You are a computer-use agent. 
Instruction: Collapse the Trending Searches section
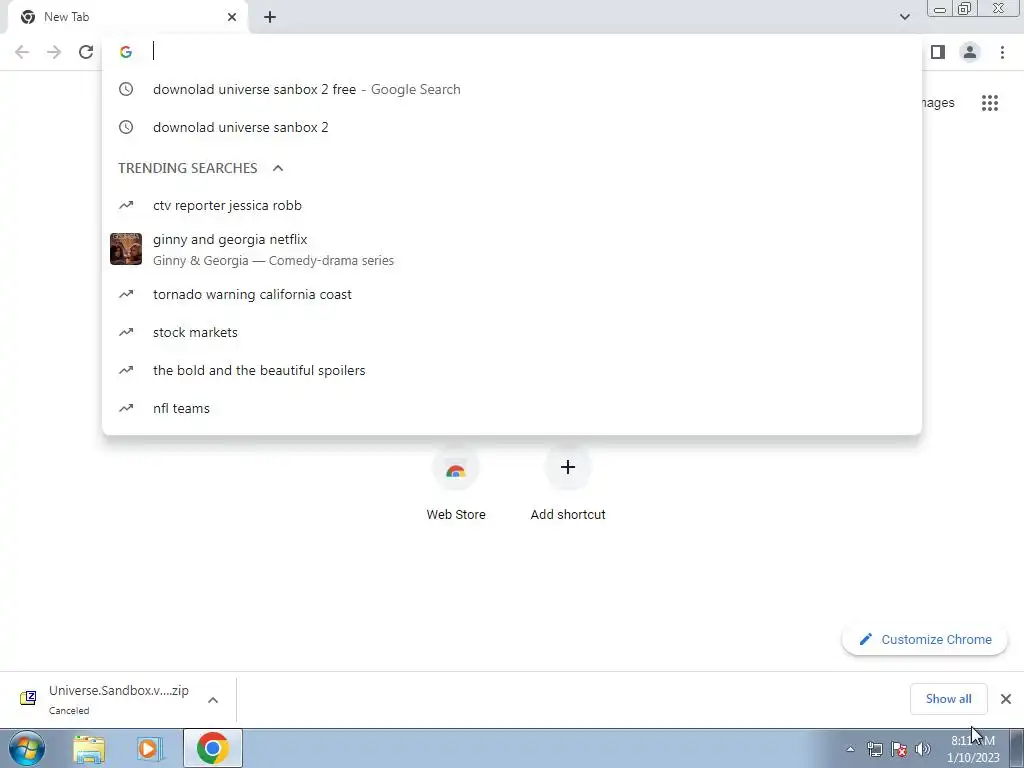point(278,168)
